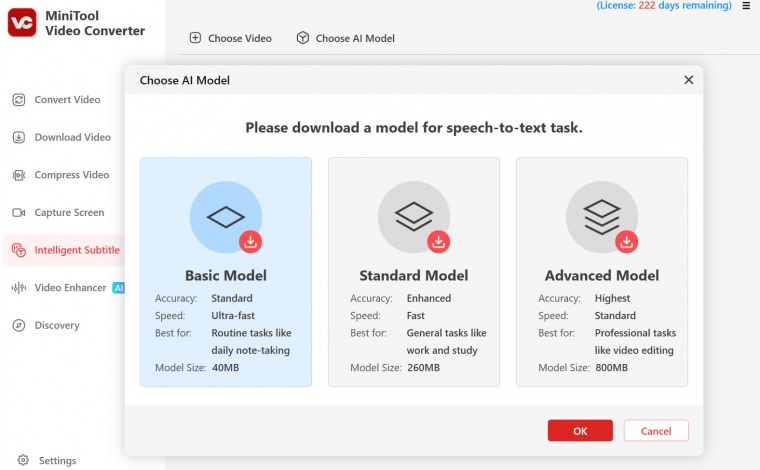The height and width of the screenshot is (470, 760).
Task: Click the Standard Model two-layer icon
Action: pyautogui.click(x=414, y=217)
